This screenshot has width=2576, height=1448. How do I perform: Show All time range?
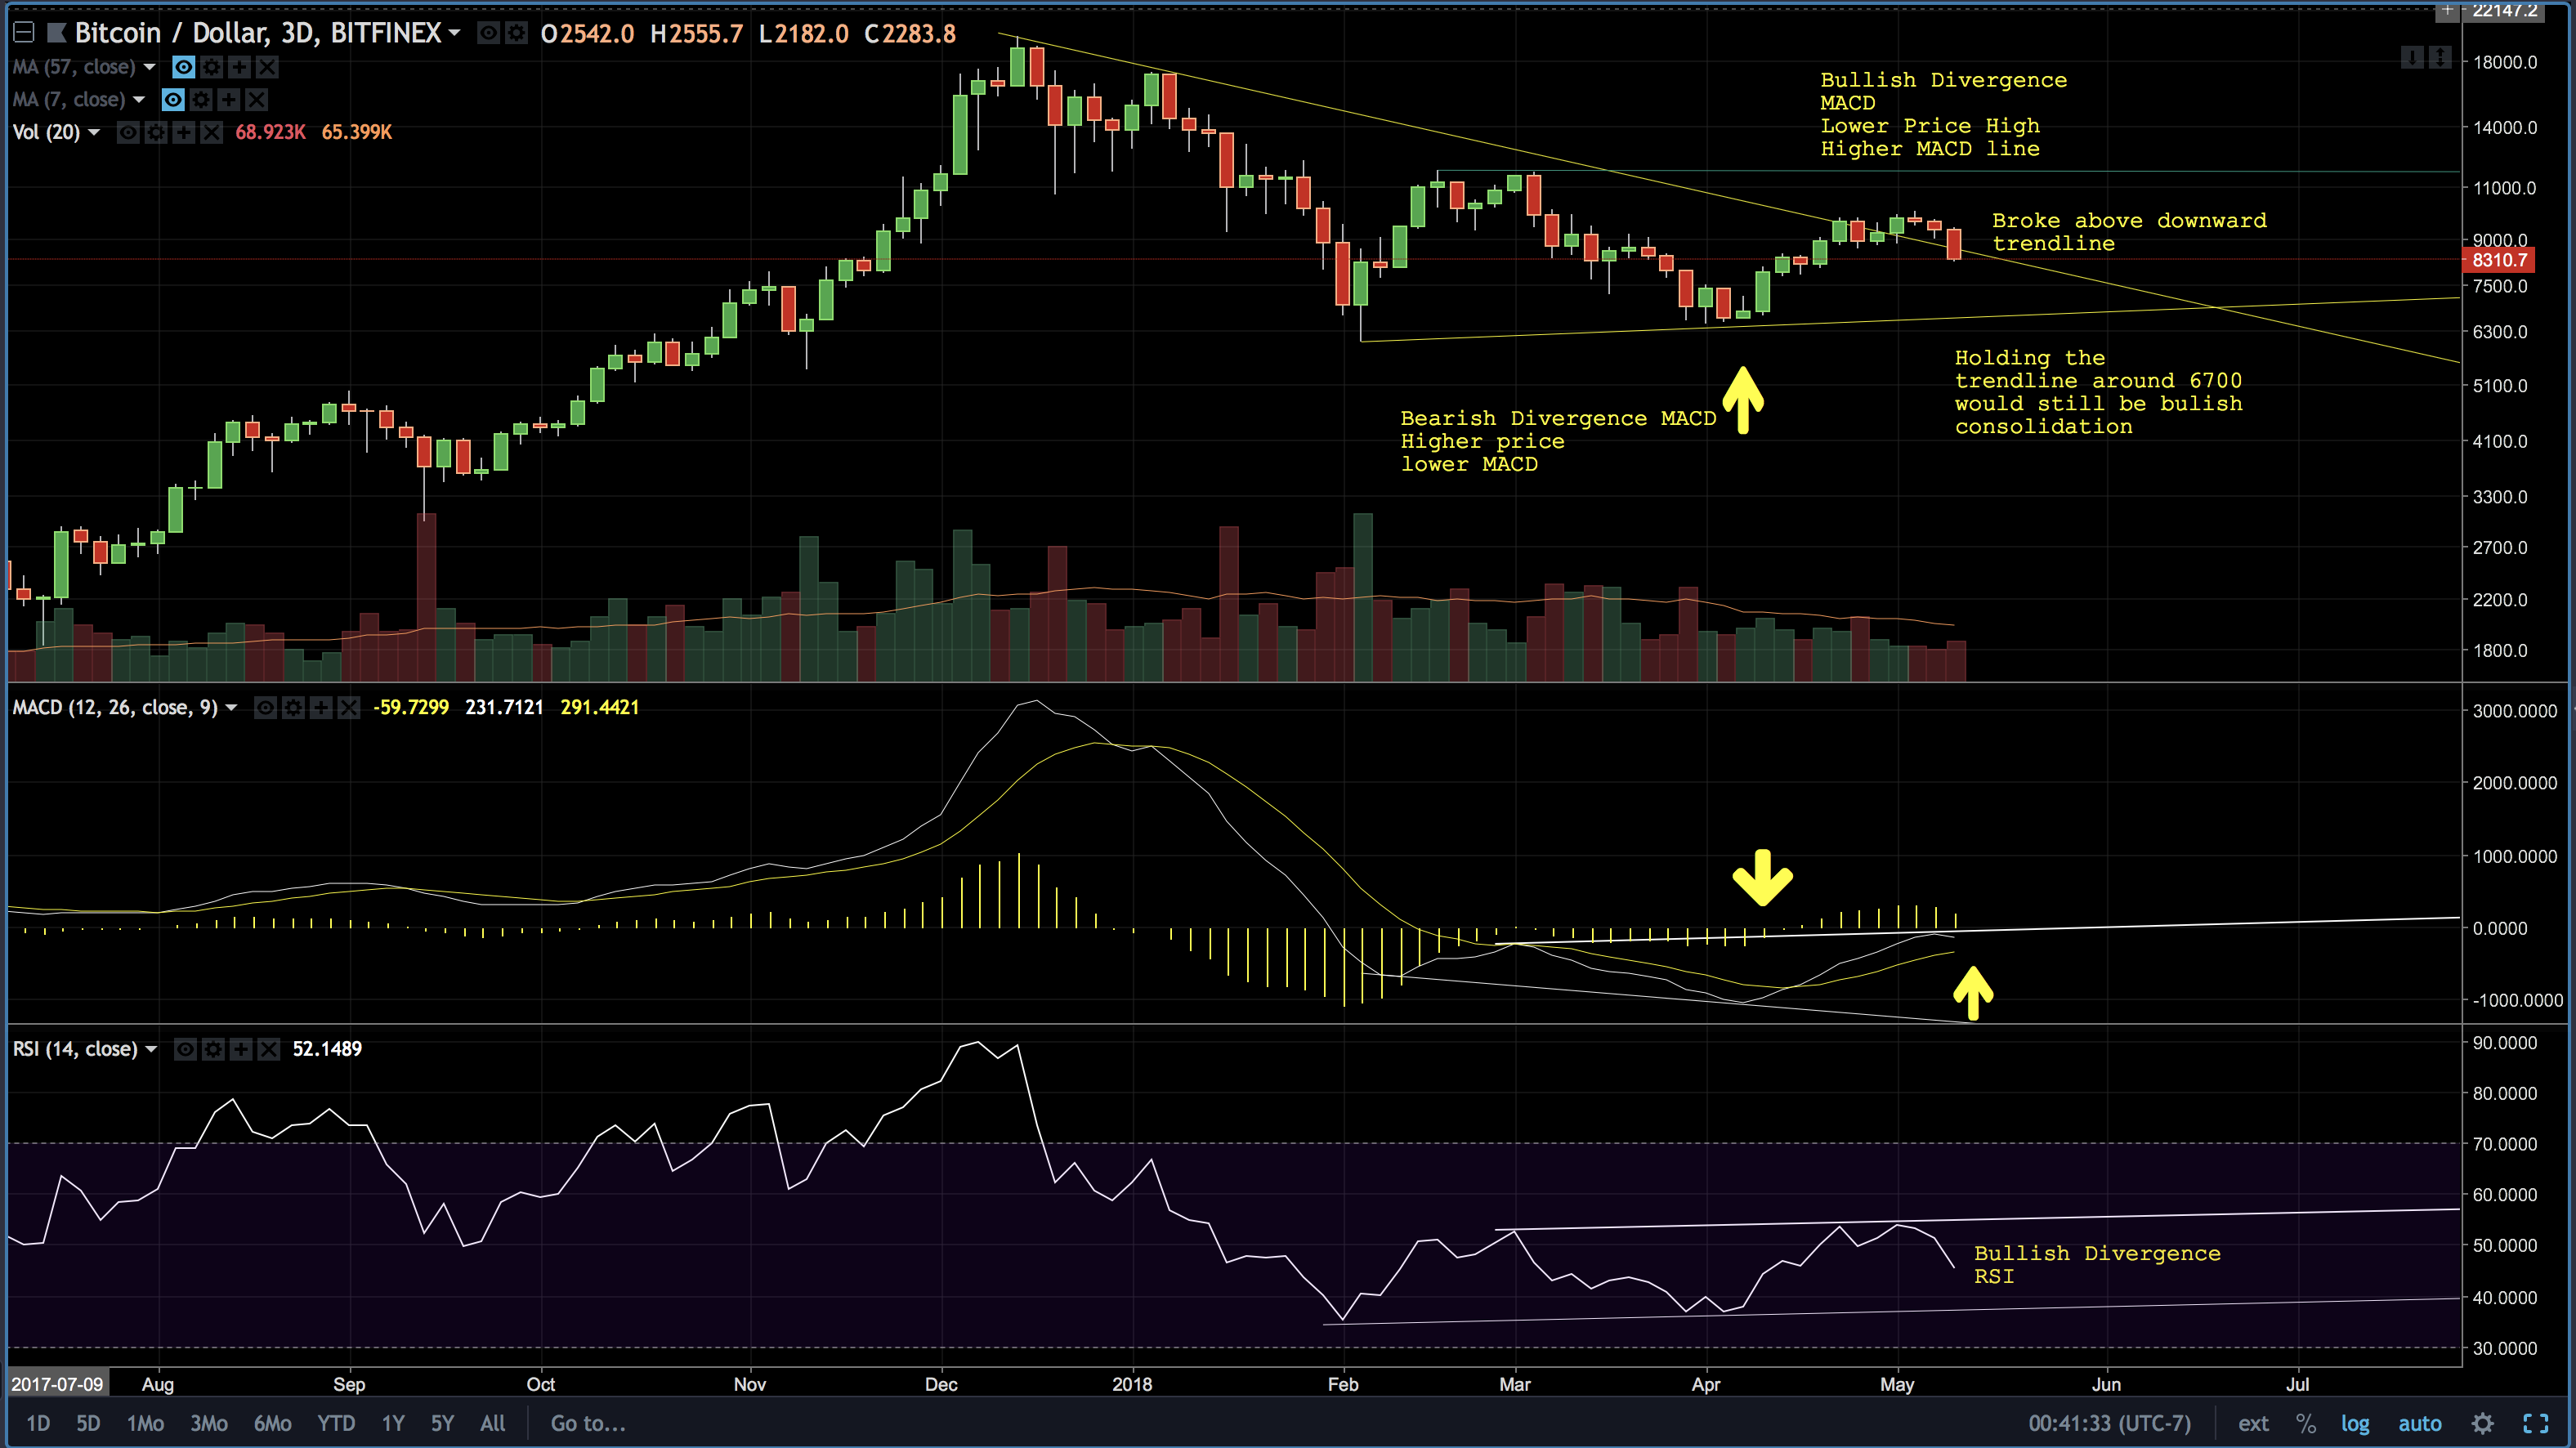493,1423
